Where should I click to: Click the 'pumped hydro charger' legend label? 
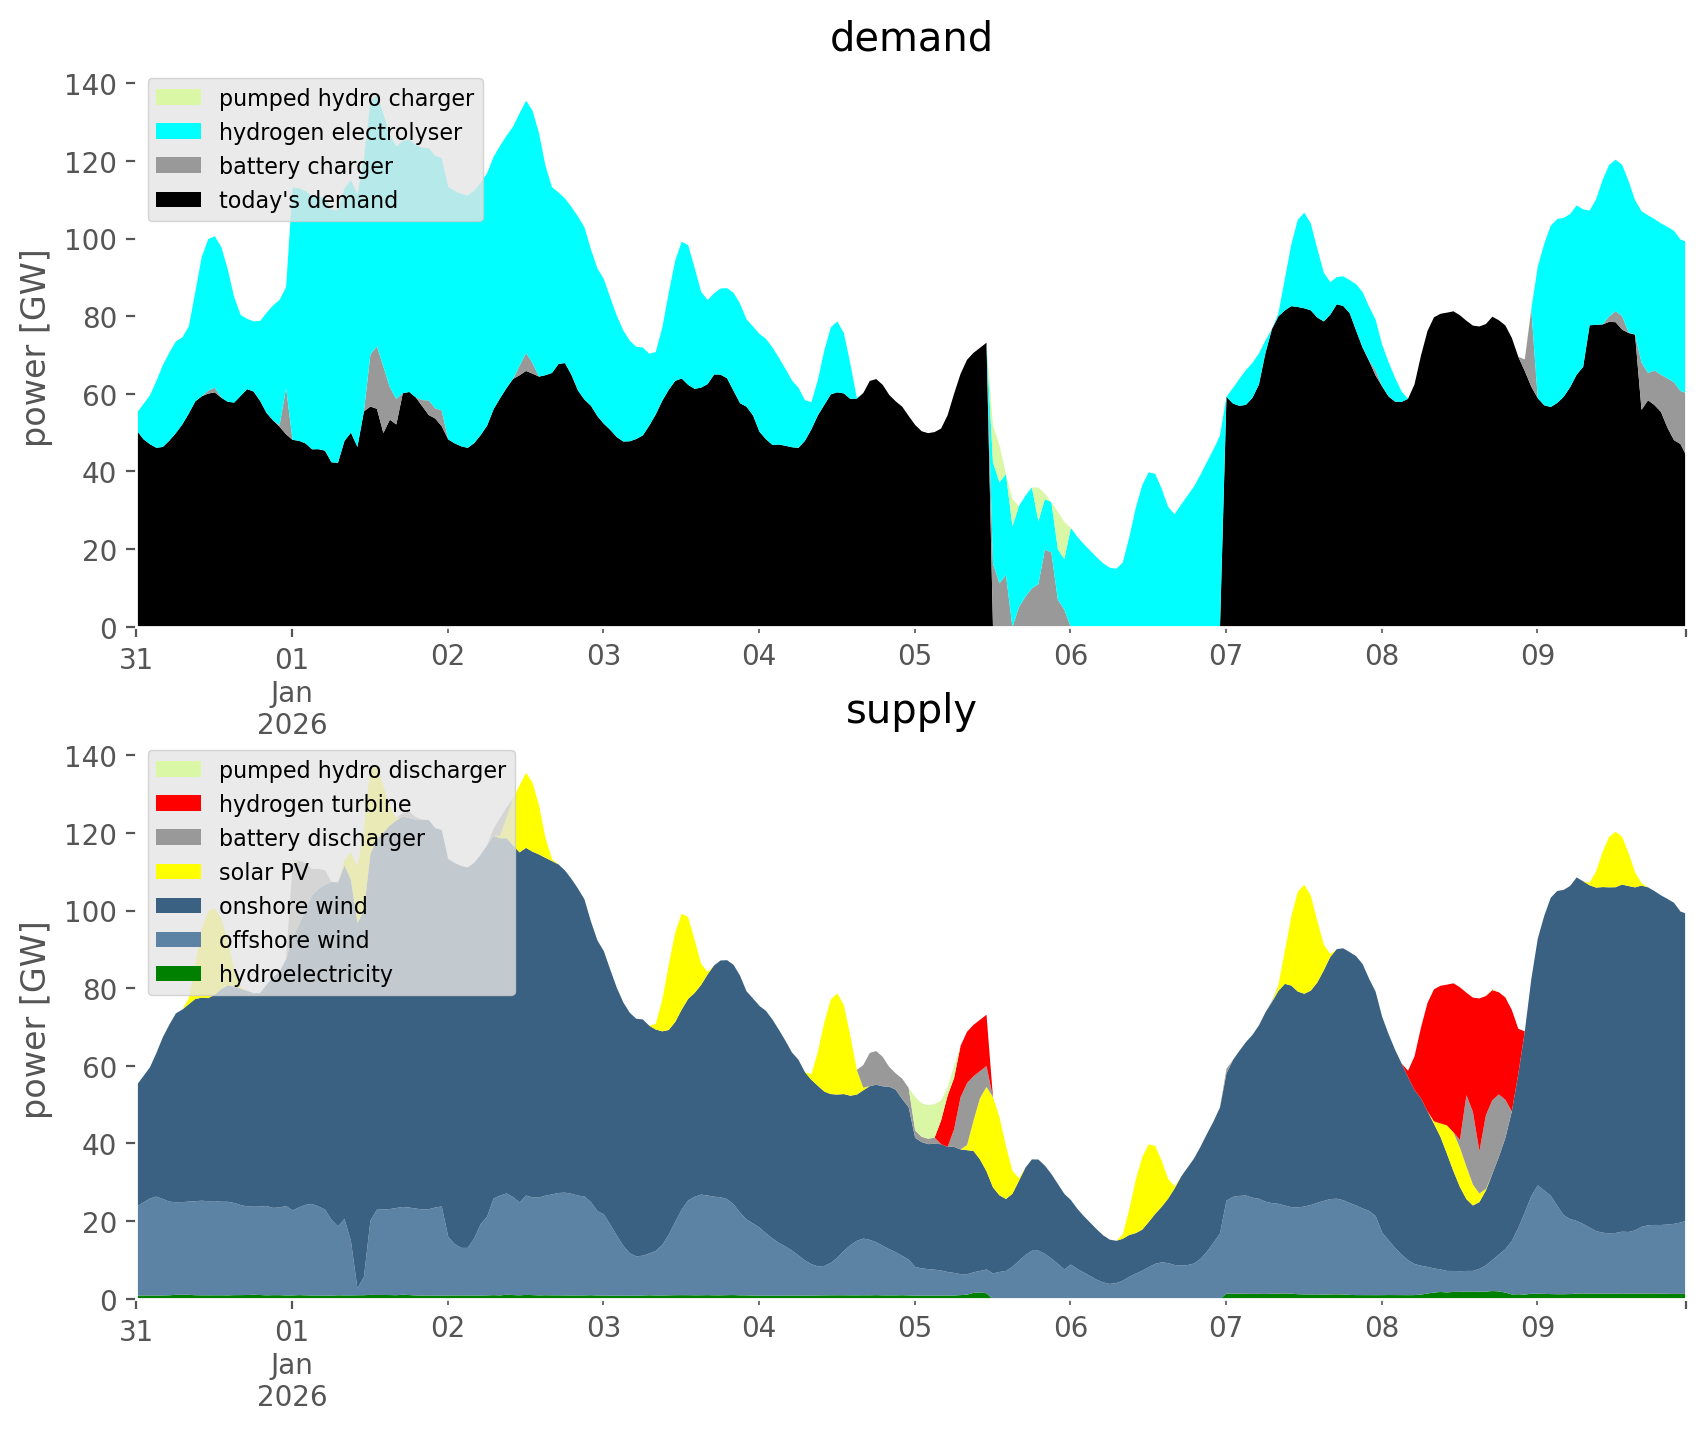pyautogui.click(x=346, y=98)
